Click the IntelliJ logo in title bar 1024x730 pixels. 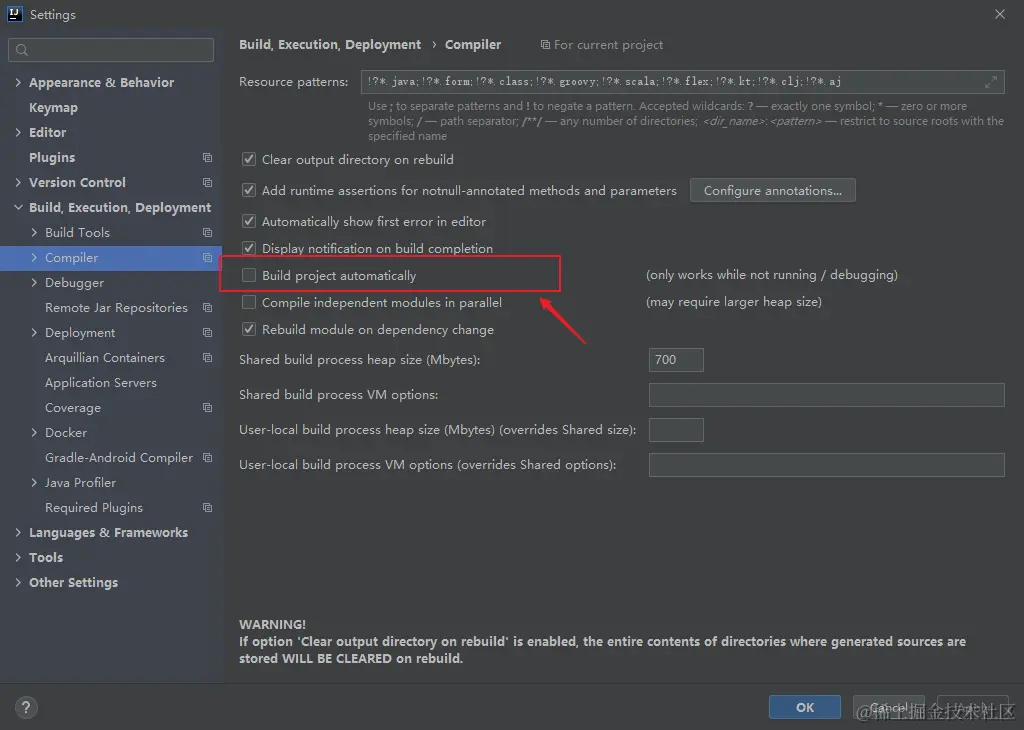[14, 14]
